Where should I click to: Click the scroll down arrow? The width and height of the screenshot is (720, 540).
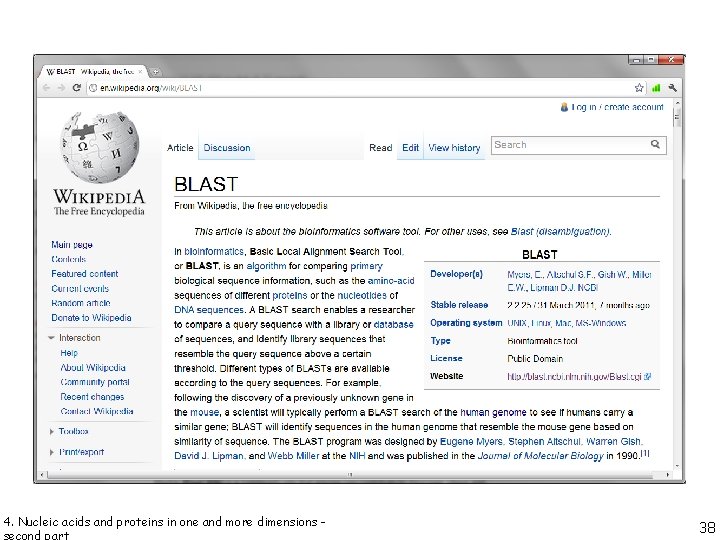coord(677,466)
